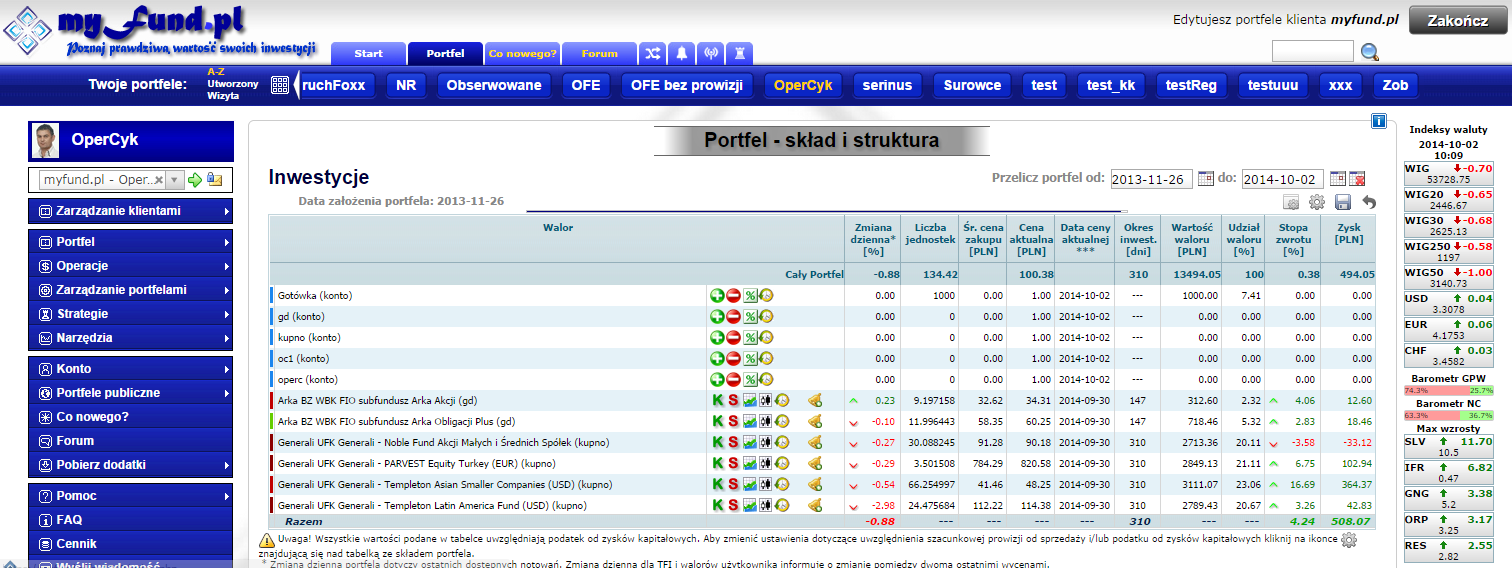Open calendar picker for start date

click(1205, 179)
